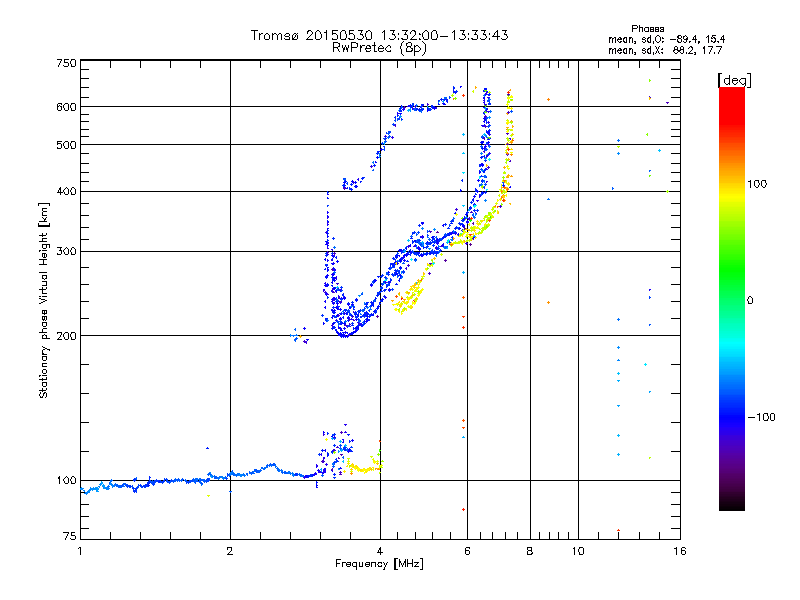Viewport: 800px width, 600px height.
Task: Click the x-axis '10' tick label
Action: (x=578, y=551)
